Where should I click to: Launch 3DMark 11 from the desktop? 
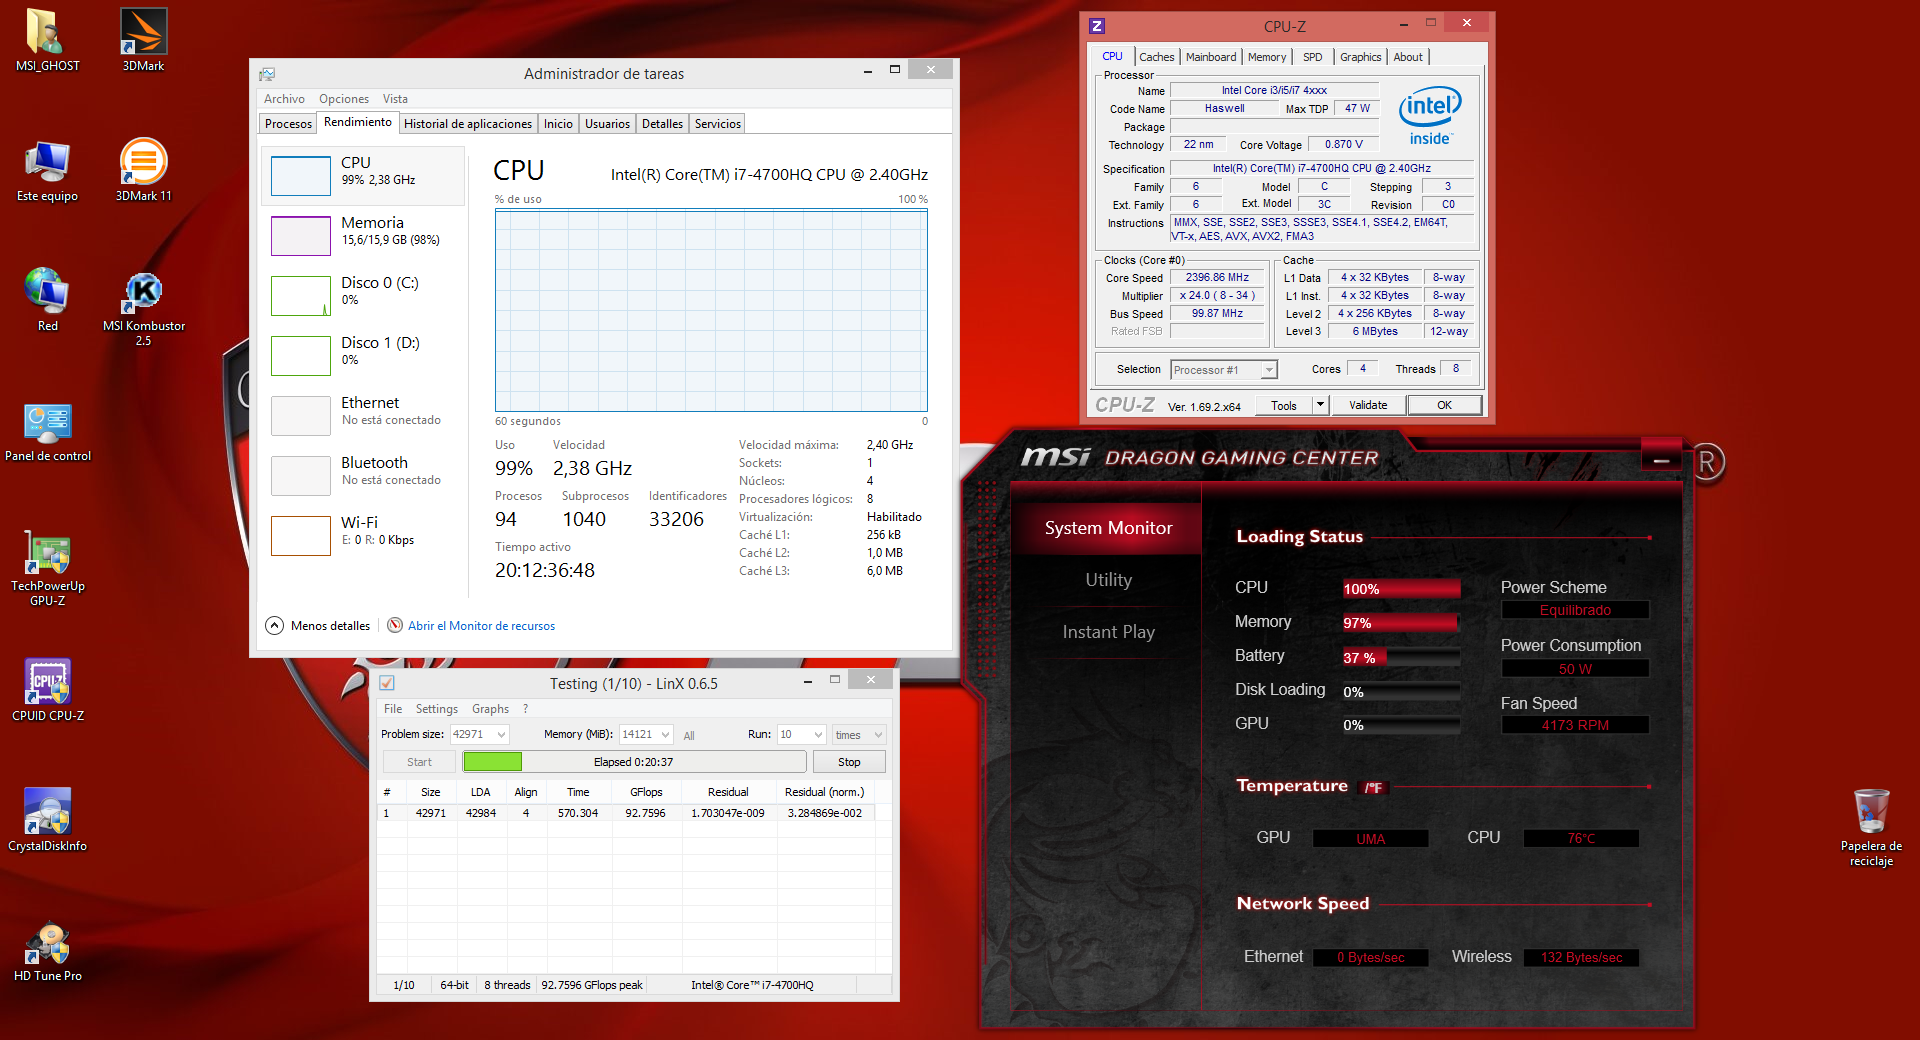pos(143,170)
